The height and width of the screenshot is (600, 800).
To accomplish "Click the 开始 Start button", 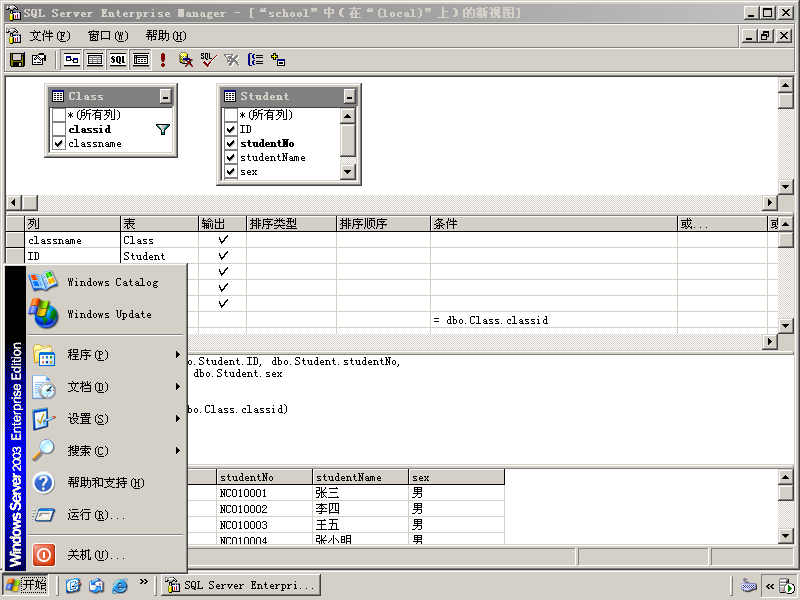I will point(27,585).
